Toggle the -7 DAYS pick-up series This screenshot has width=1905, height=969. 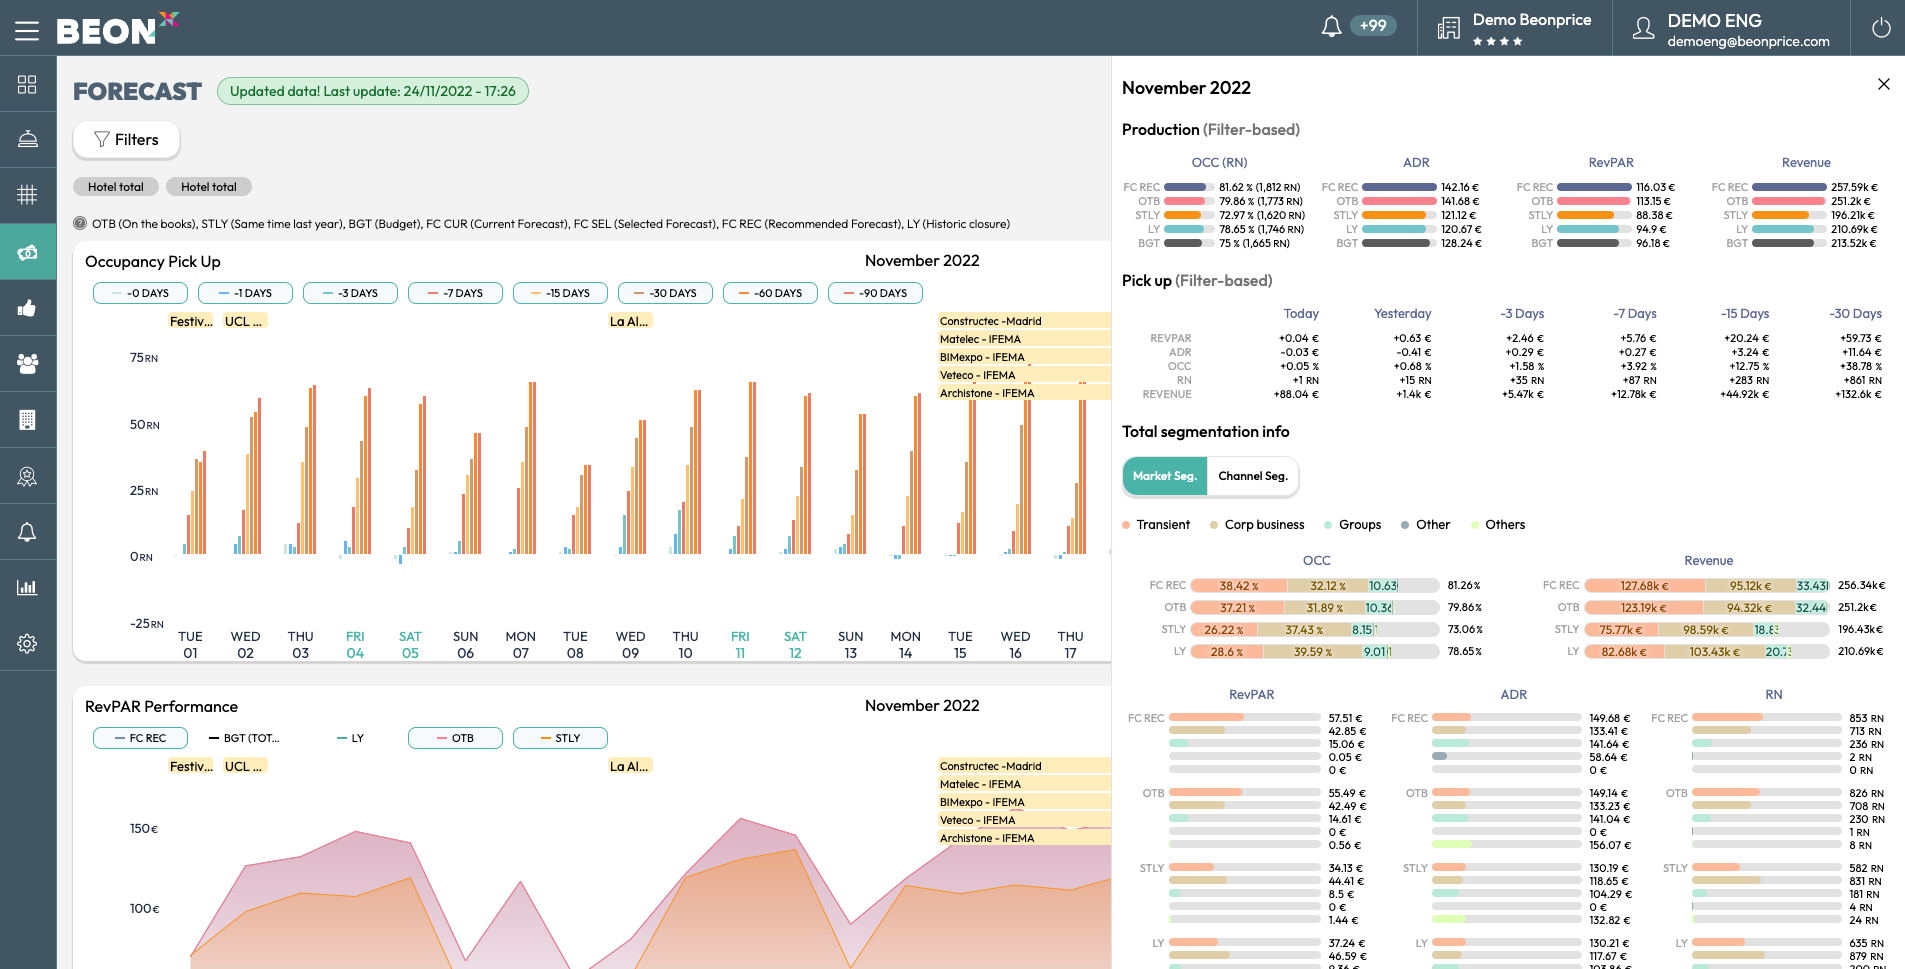(455, 293)
